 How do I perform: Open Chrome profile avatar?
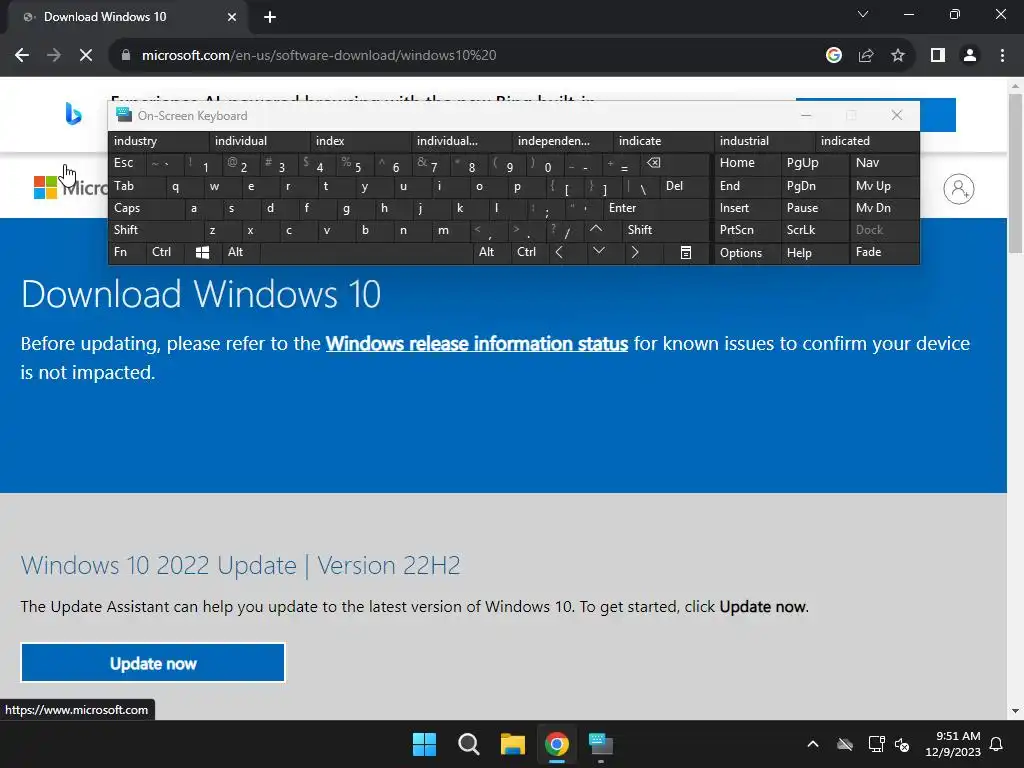[x=970, y=56]
